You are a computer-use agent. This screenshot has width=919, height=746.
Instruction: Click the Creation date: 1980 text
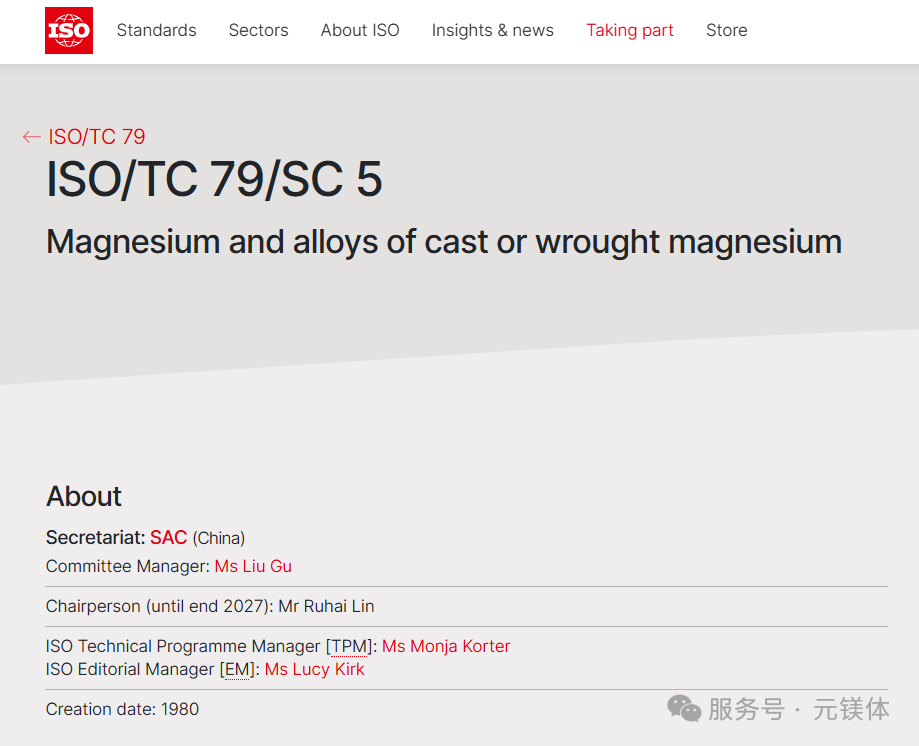pyautogui.click(x=122, y=709)
